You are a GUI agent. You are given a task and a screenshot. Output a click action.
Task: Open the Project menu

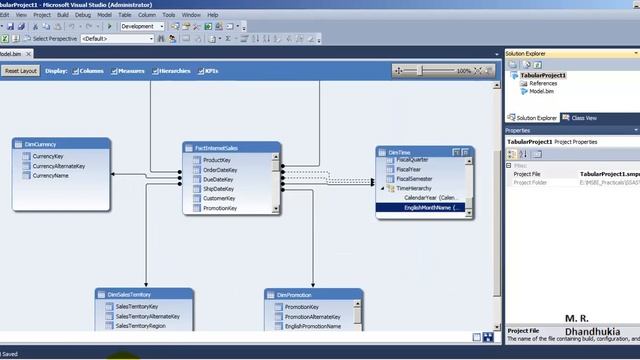tap(42, 15)
